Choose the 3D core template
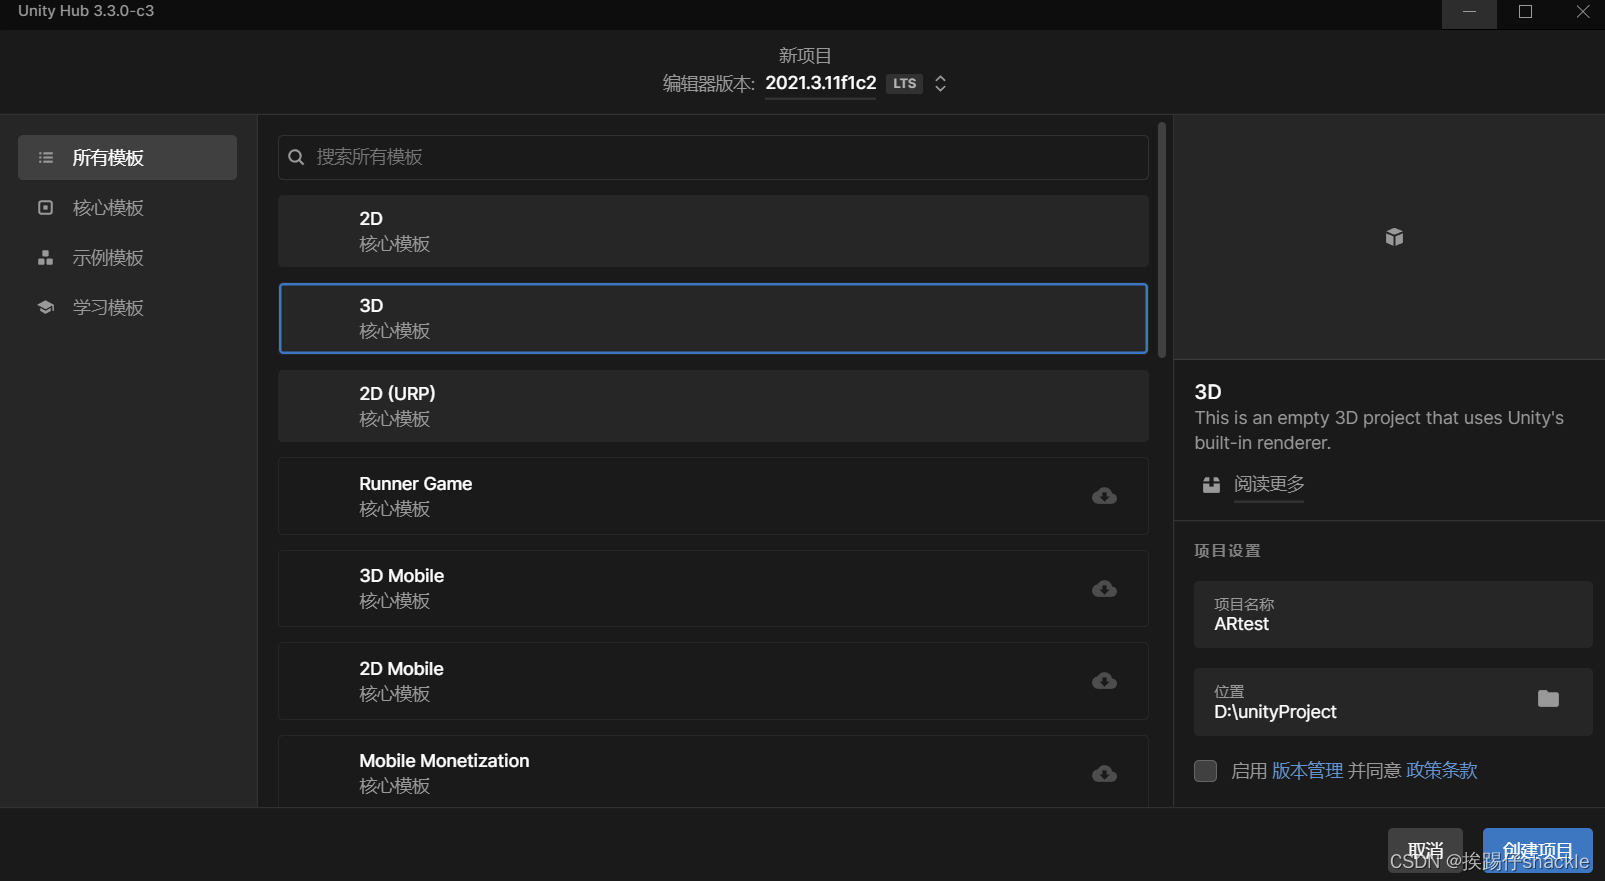The height and width of the screenshot is (881, 1605). [x=713, y=318]
